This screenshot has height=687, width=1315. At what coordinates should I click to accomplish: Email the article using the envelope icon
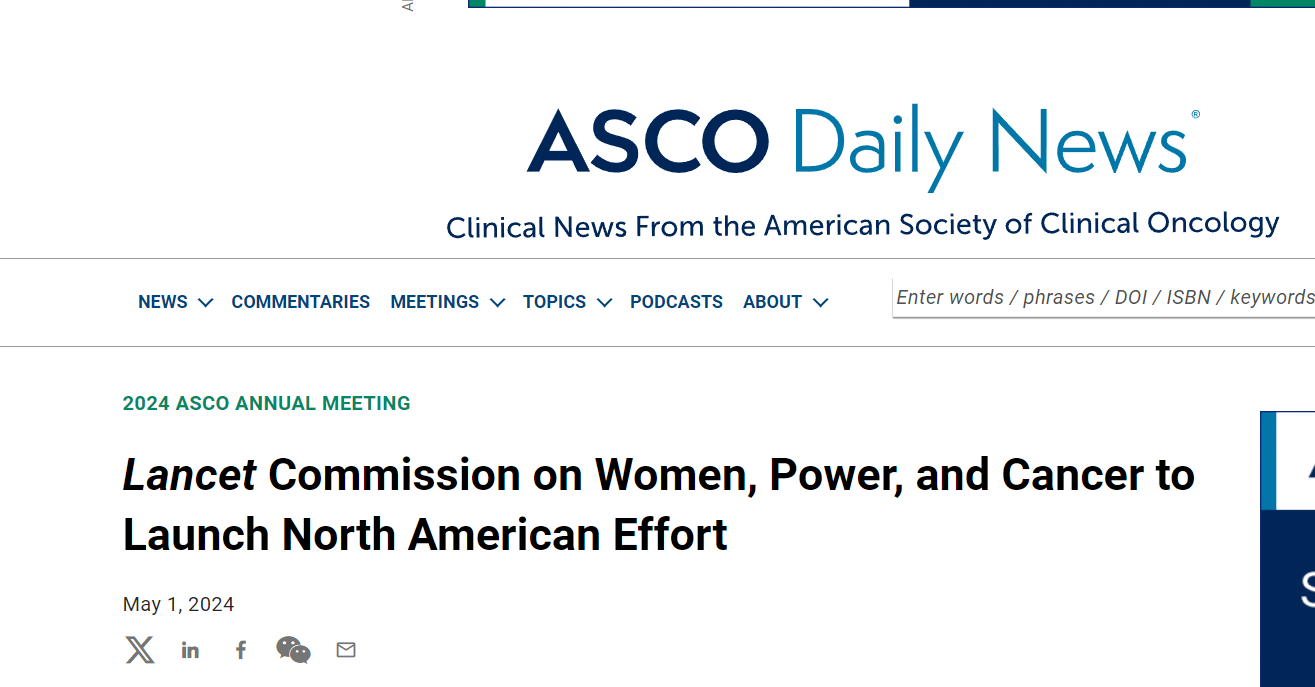click(346, 650)
